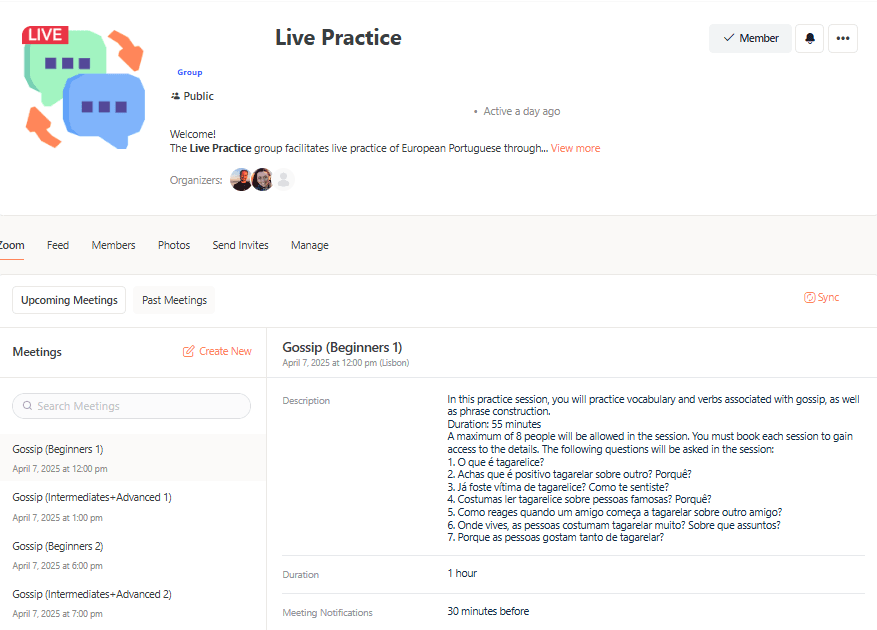Click the third placeholder organizer avatar

284,180
